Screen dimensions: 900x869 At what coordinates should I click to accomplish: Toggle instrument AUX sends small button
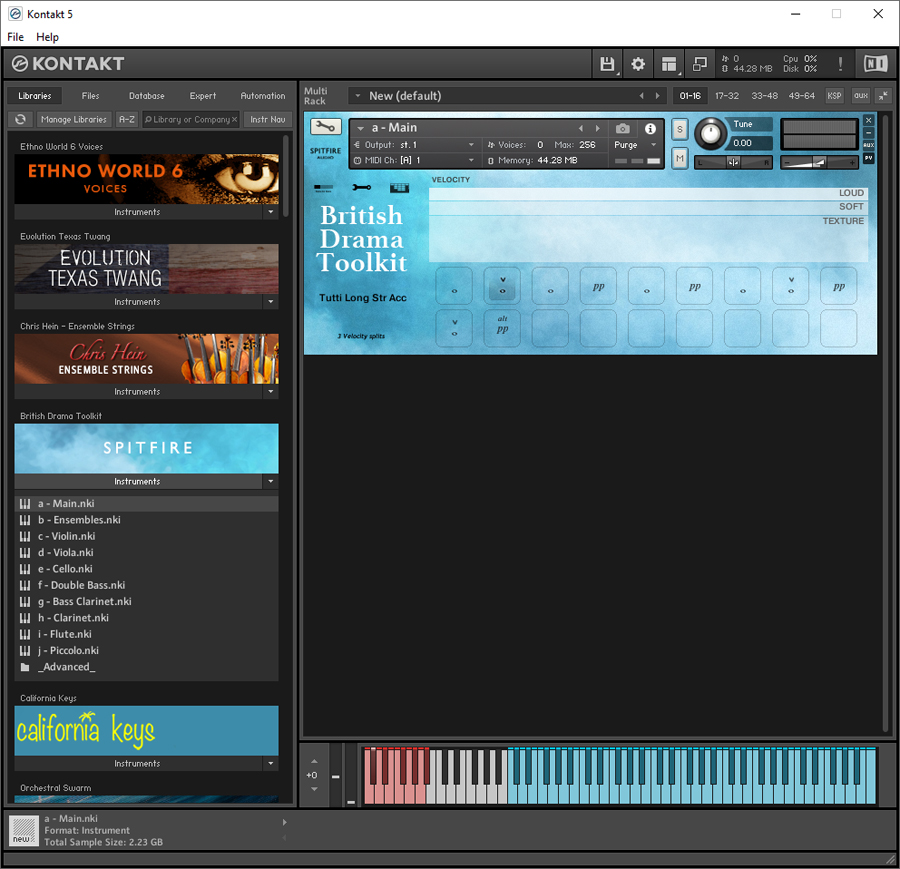click(868, 145)
